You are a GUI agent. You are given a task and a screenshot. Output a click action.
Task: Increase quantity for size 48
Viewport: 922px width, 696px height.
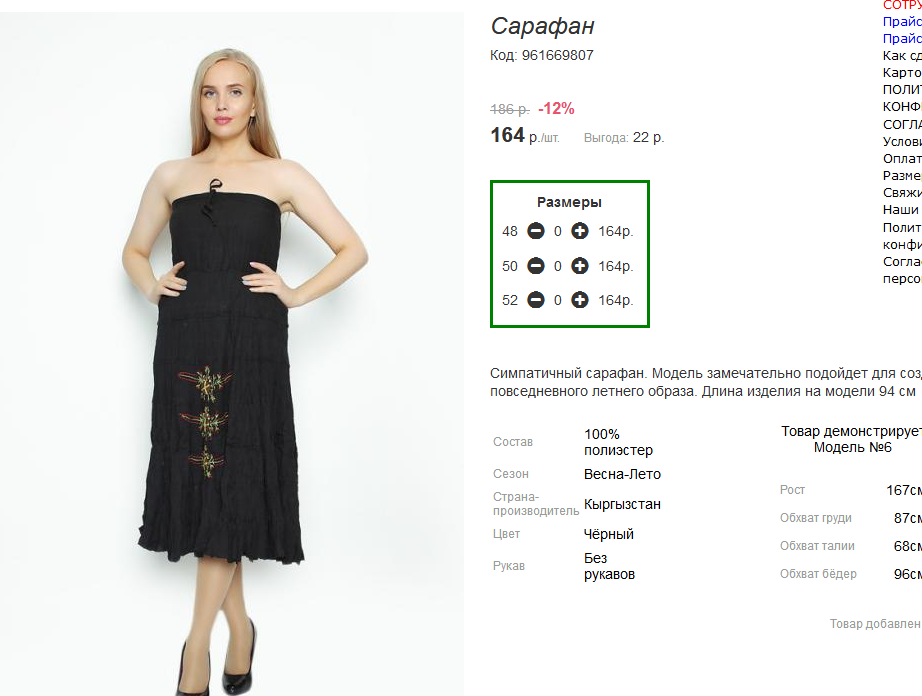click(x=580, y=231)
